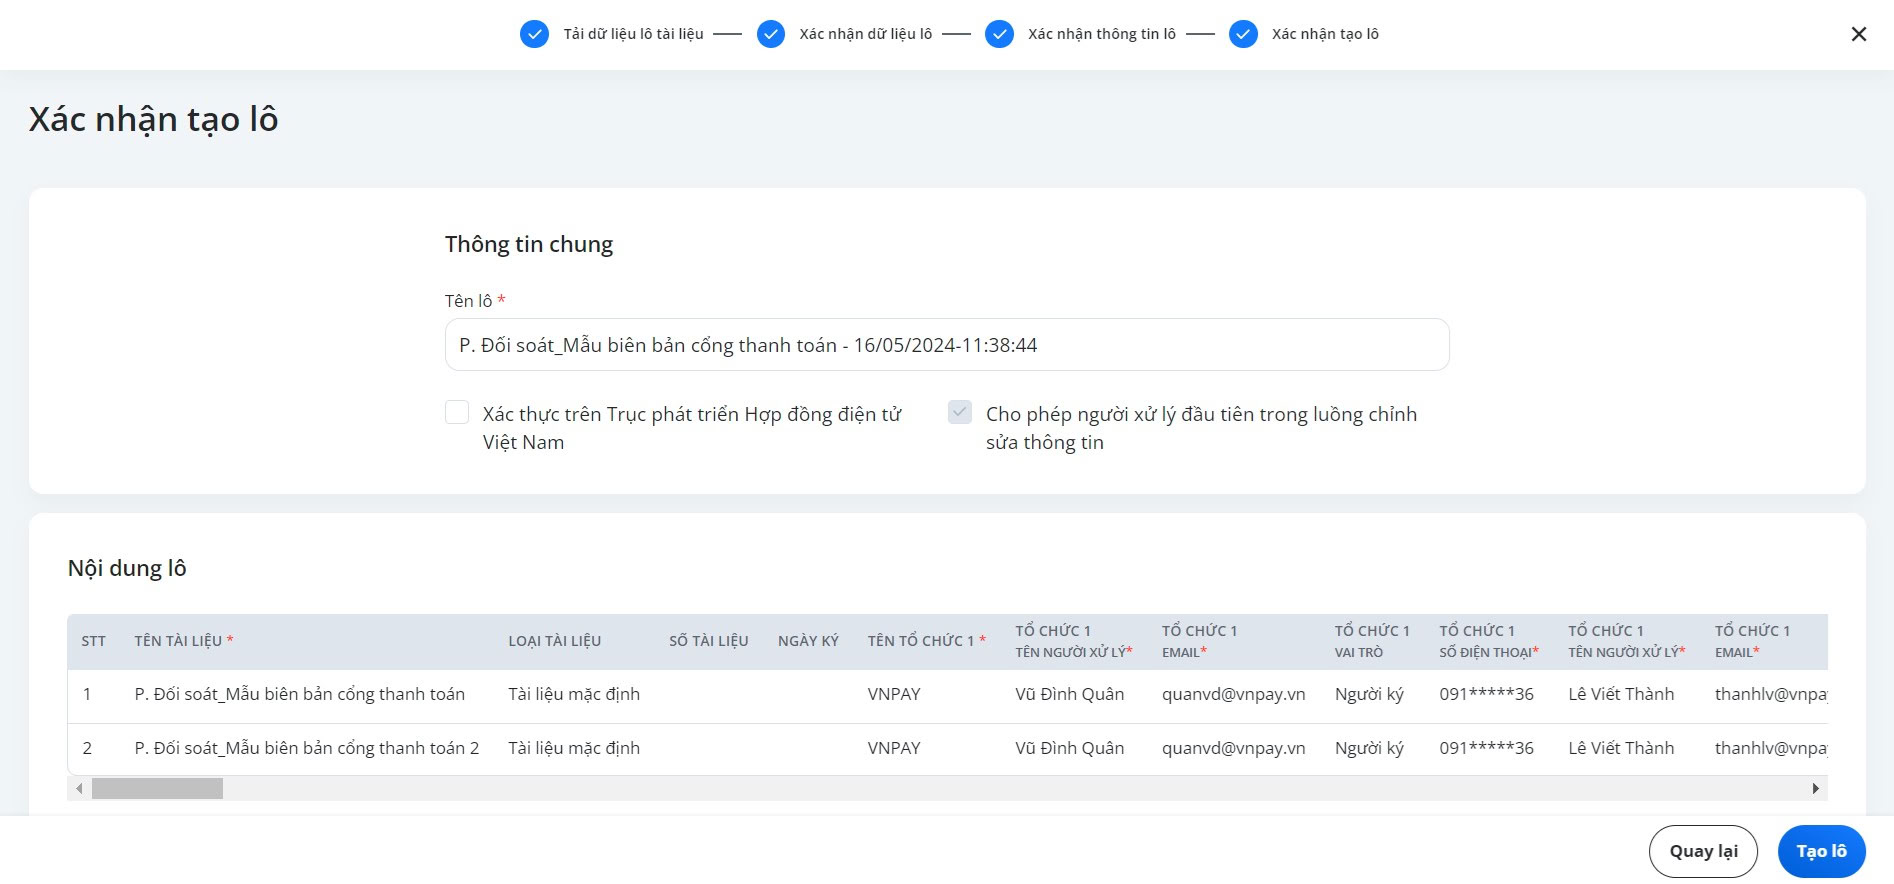Click the horizontal scrollbar thumb
The width and height of the screenshot is (1894, 884).
pyautogui.click(x=157, y=789)
